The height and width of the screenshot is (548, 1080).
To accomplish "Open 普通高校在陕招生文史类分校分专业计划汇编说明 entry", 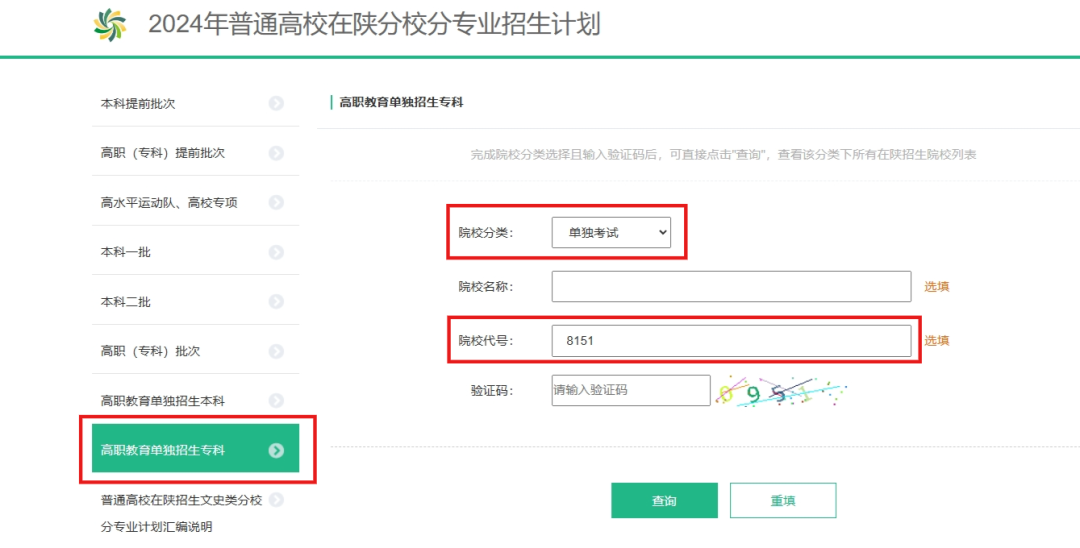I will pos(181,512).
